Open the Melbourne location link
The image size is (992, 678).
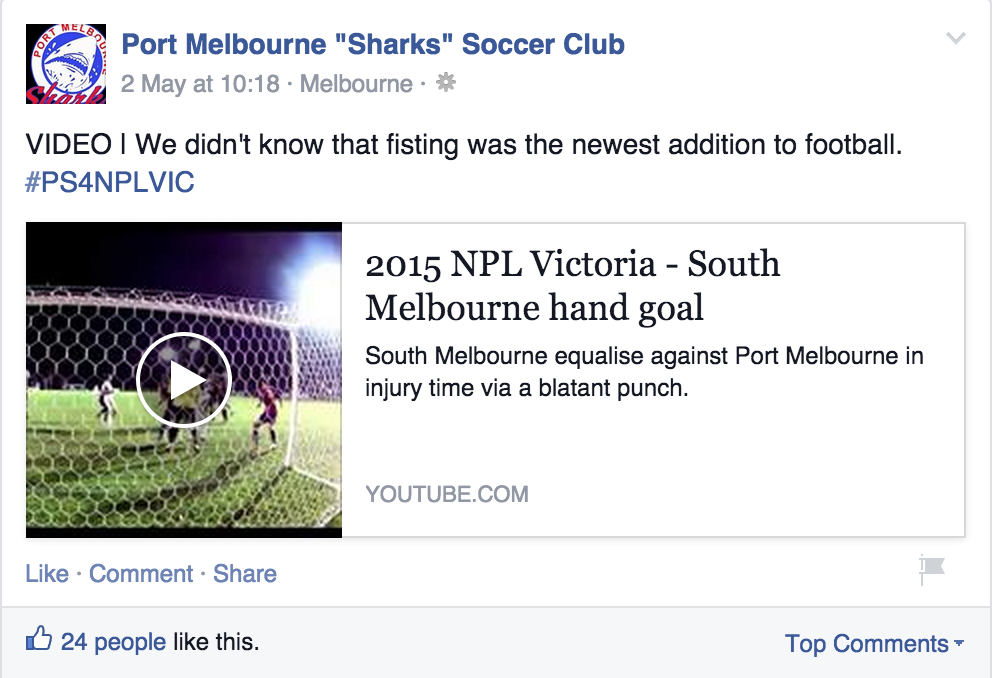(356, 84)
